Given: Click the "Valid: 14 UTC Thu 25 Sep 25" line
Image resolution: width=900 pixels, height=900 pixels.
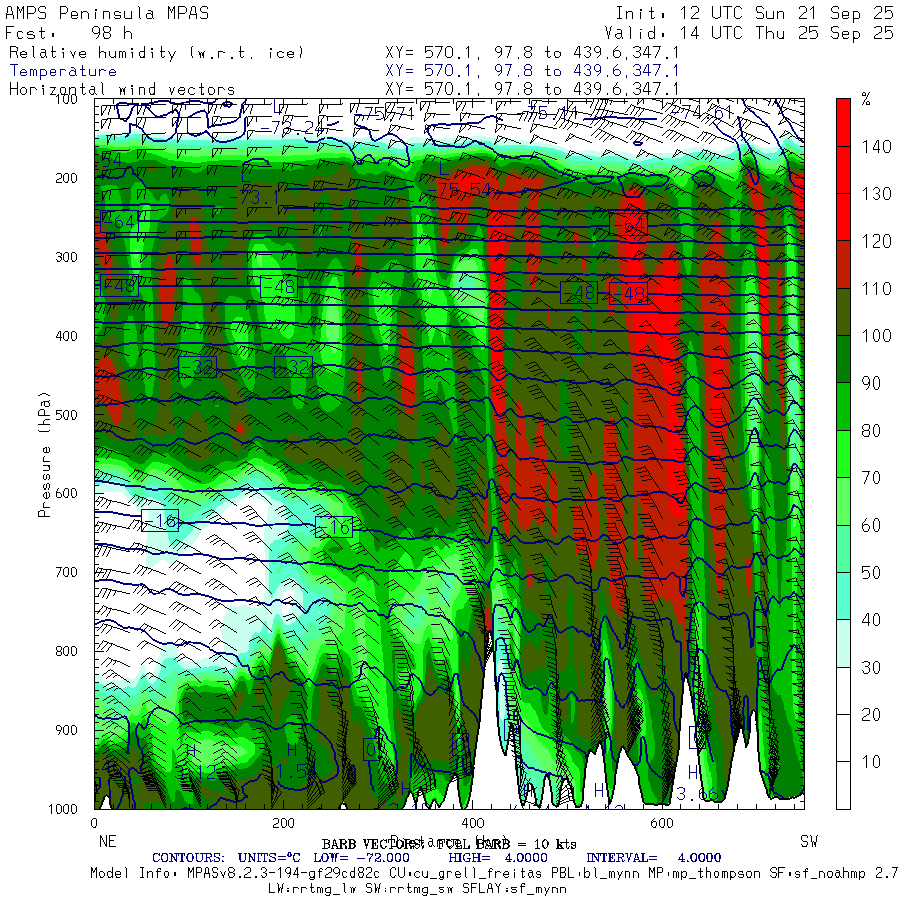Looking at the screenshot, I should point(749,33).
